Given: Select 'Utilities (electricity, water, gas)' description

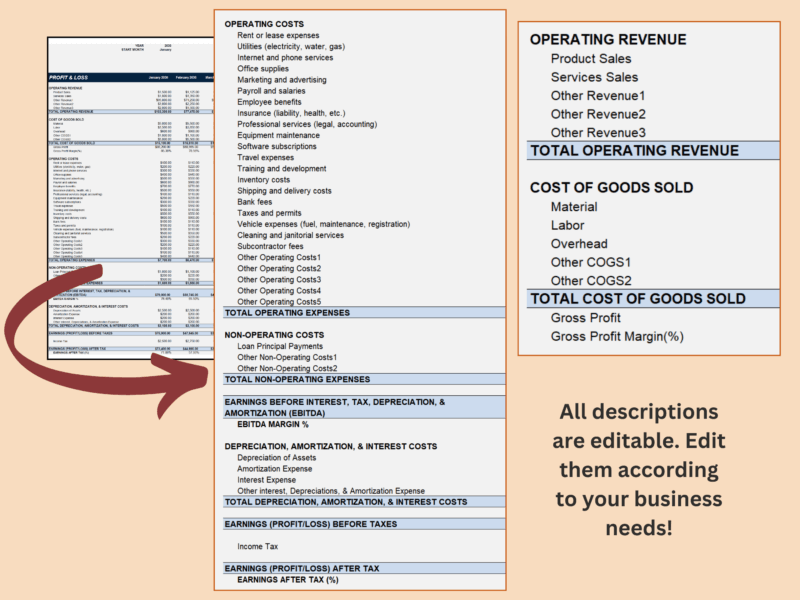Looking at the screenshot, I should pyautogui.click(x=291, y=46).
